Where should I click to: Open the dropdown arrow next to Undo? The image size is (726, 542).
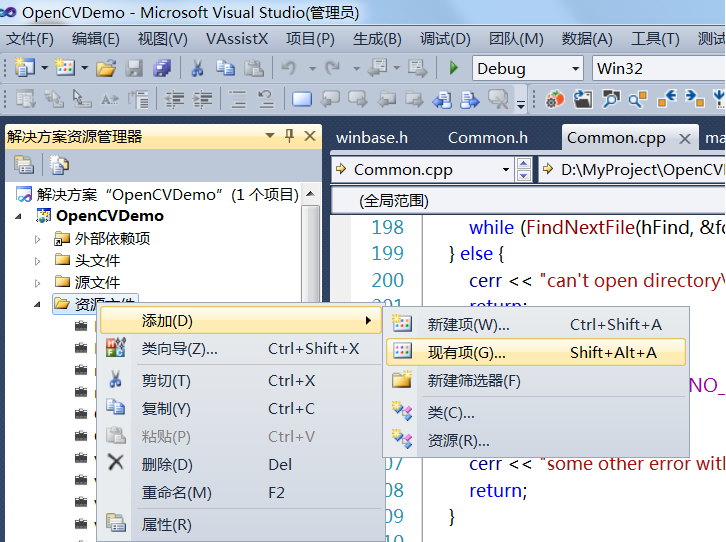pyautogui.click(x=313, y=69)
